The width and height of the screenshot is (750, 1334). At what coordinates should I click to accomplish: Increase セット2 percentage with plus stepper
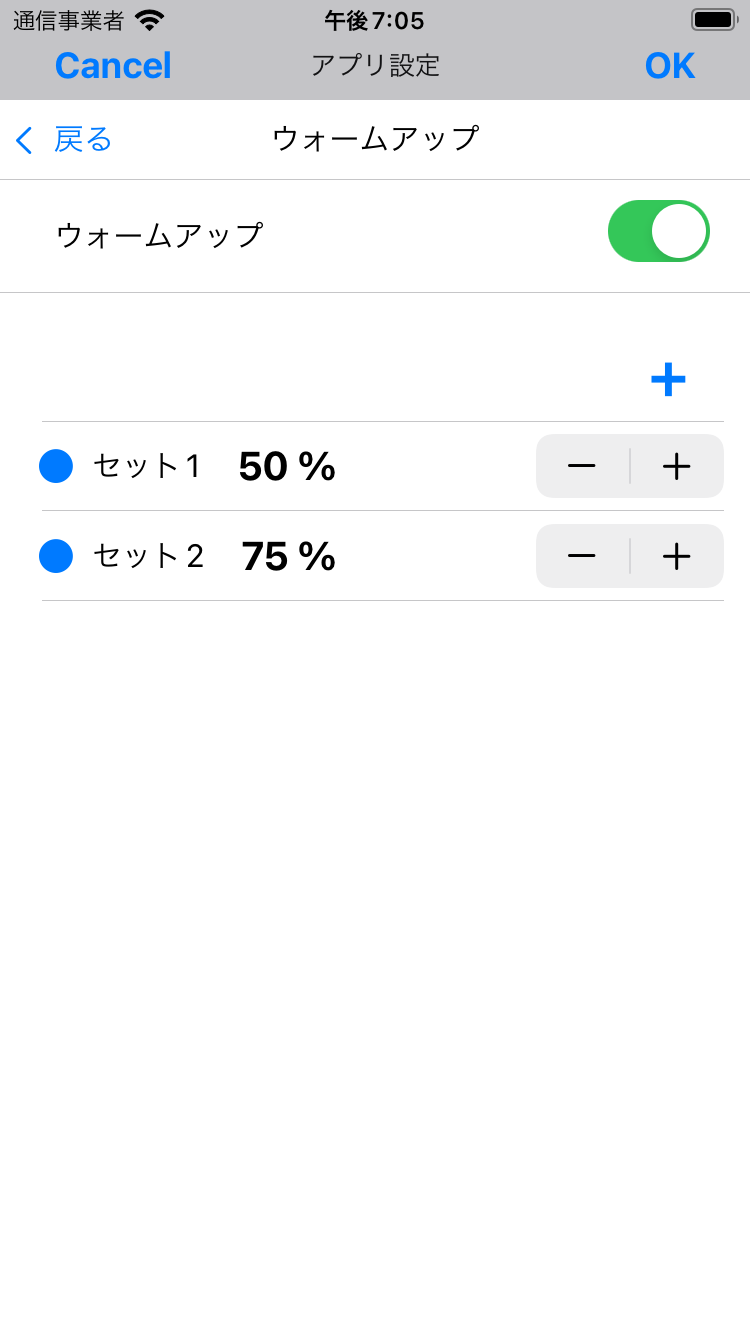pos(677,556)
